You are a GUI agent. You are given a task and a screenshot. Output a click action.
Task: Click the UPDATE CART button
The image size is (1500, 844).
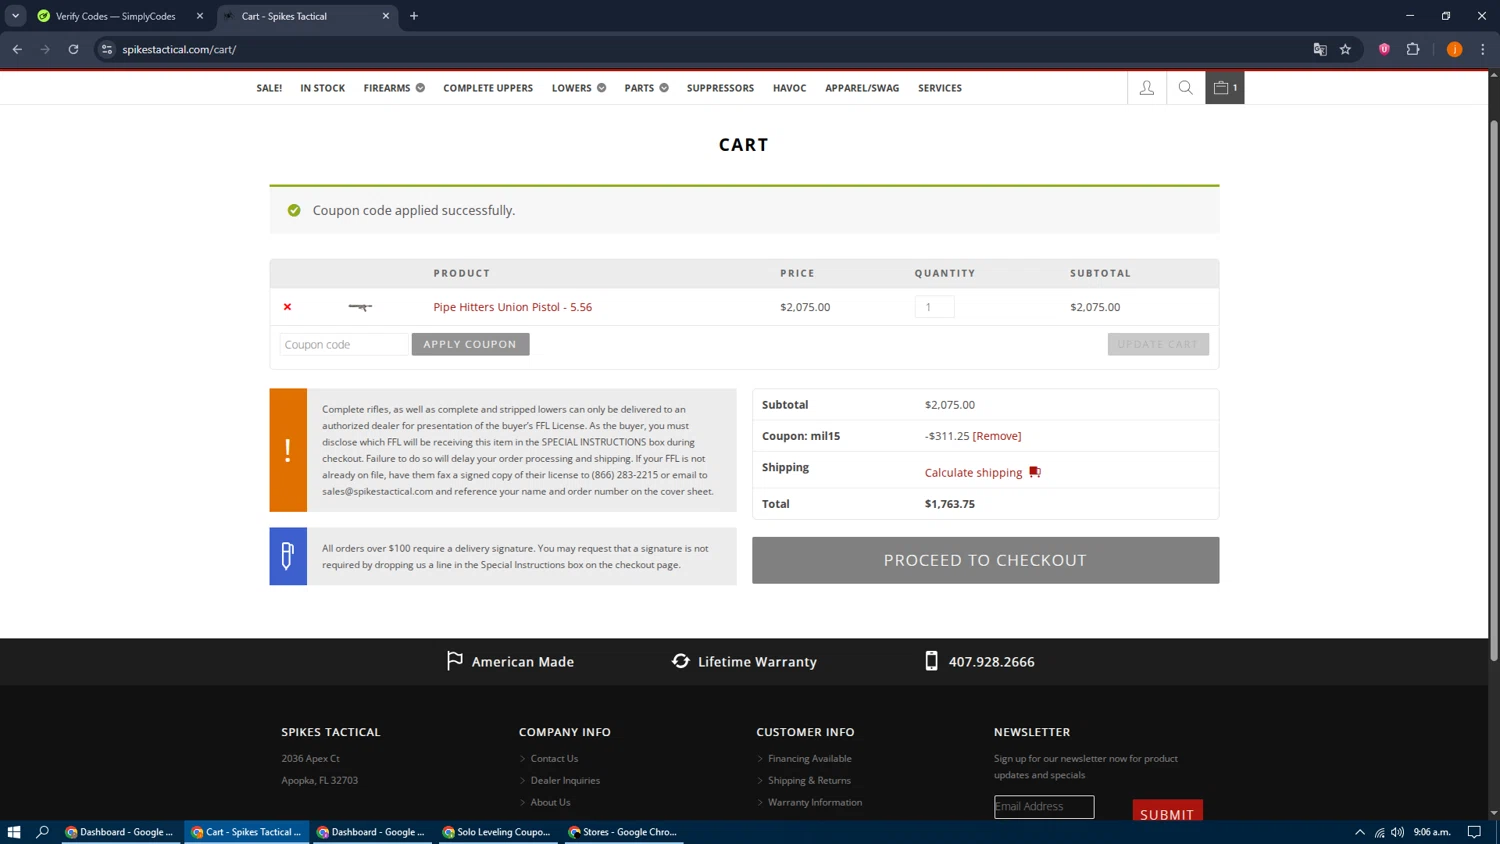(x=1158, y=344)
